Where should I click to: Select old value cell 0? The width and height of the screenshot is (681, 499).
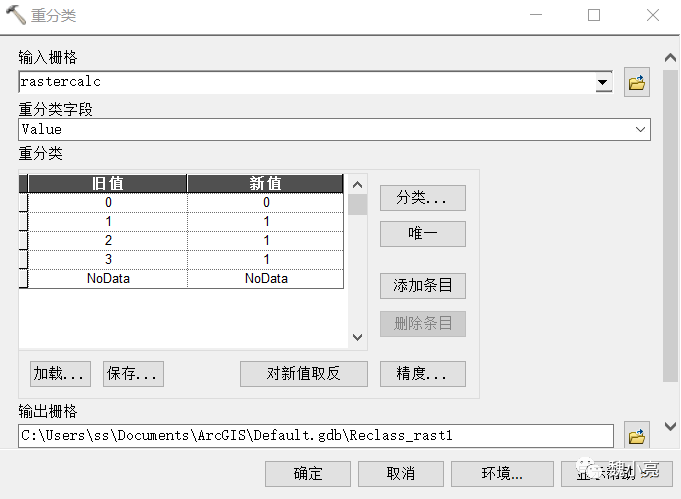pos(108,202)
